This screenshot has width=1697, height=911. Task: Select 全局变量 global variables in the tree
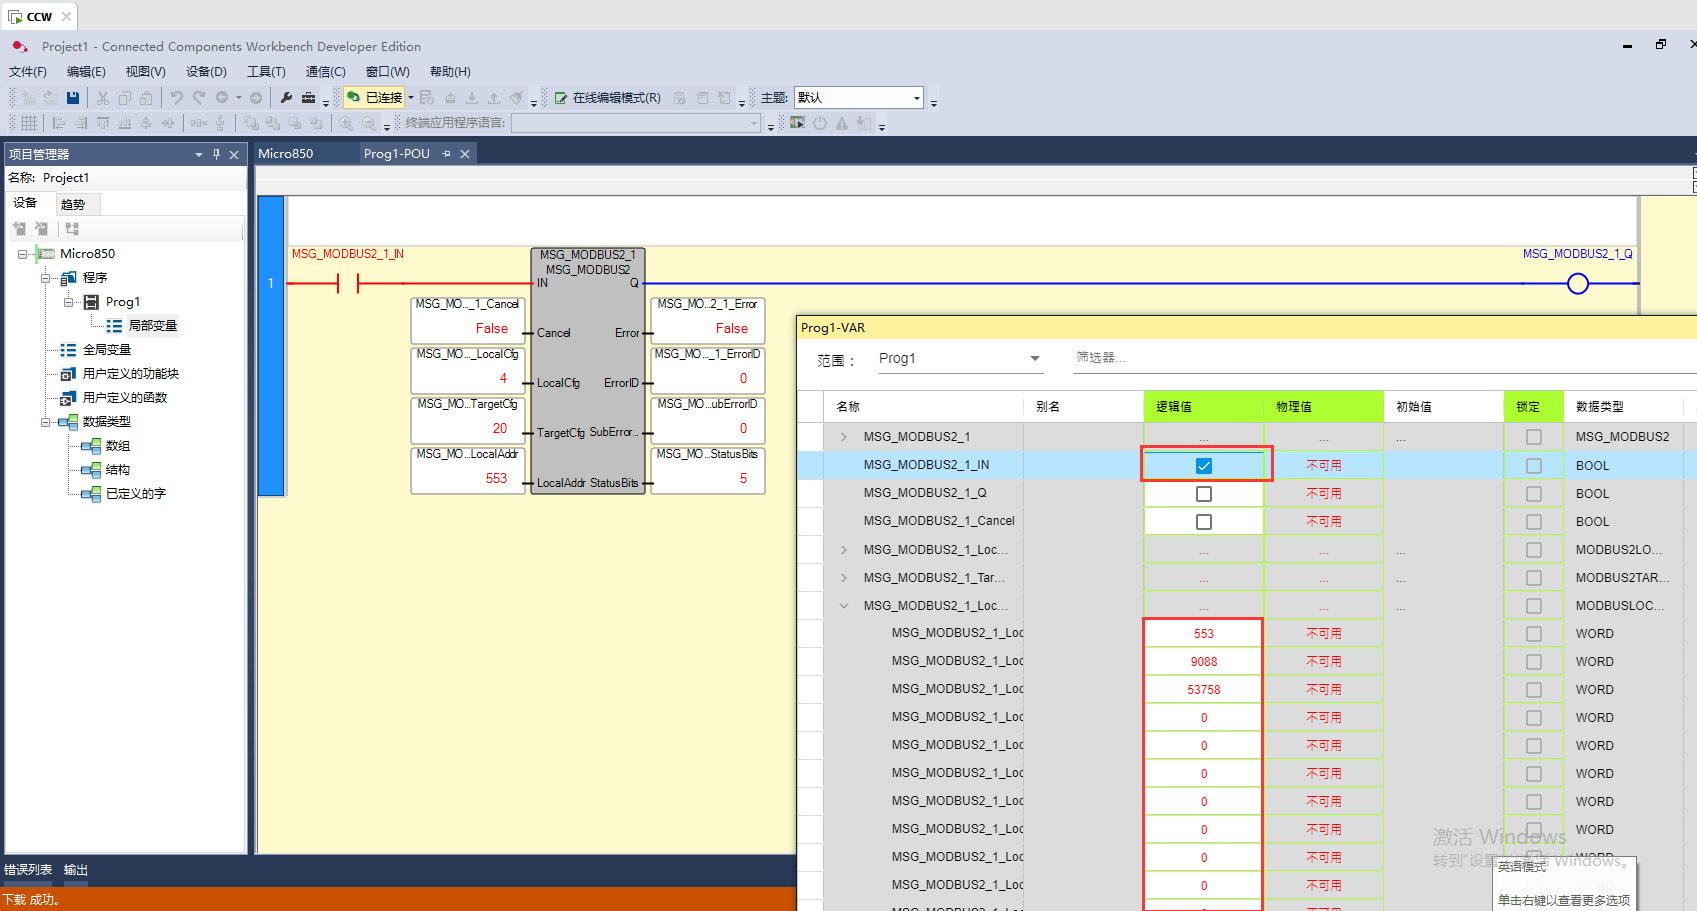click(107, 350)
